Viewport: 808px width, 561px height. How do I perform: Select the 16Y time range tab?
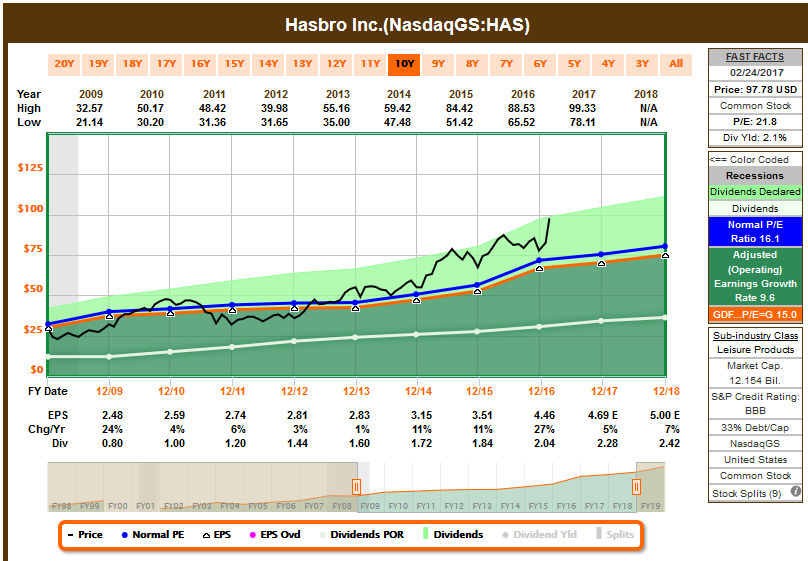pyautogui.click(x=200, y=64)
